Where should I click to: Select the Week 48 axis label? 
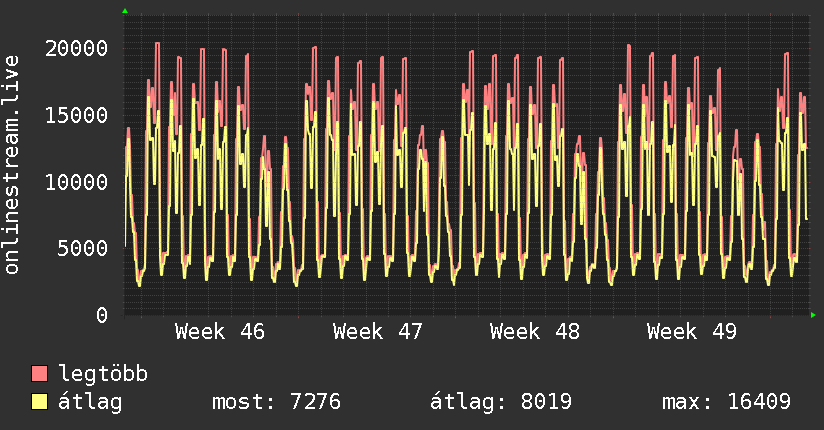coord(535,332)
